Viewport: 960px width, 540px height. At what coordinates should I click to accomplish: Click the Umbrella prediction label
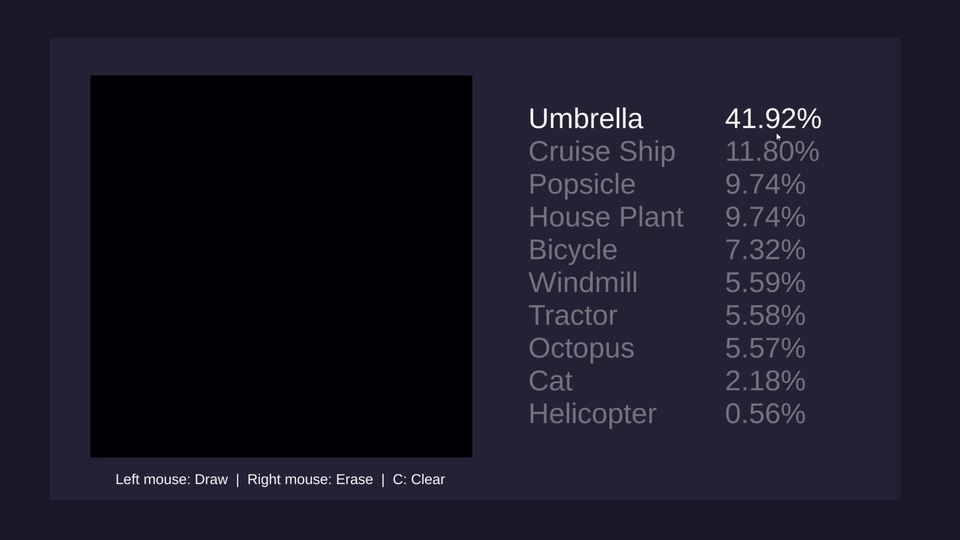[585, 119]
